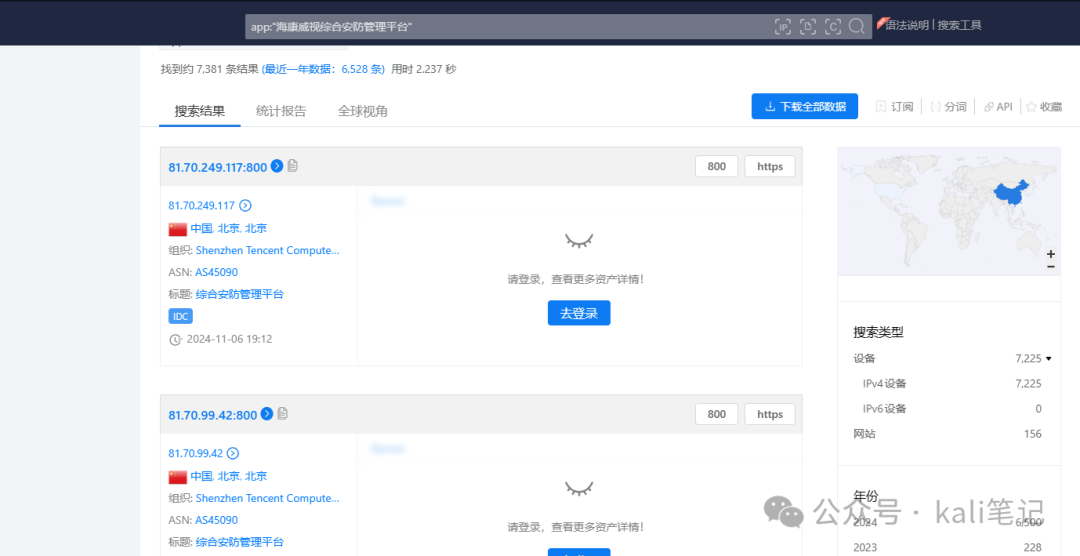Click the copy document icon beside 81.70.99.42:800
Viewport: 1080px width, 556px height.
(282, 414)
